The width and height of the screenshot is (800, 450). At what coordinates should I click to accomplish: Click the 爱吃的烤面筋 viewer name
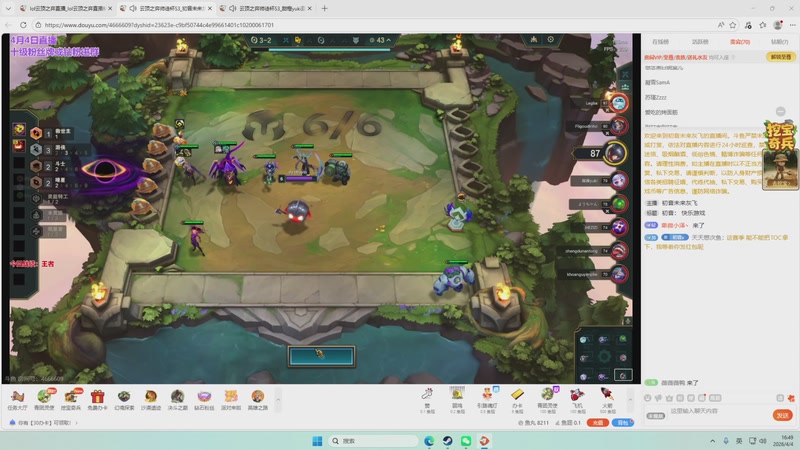(661, 112)
